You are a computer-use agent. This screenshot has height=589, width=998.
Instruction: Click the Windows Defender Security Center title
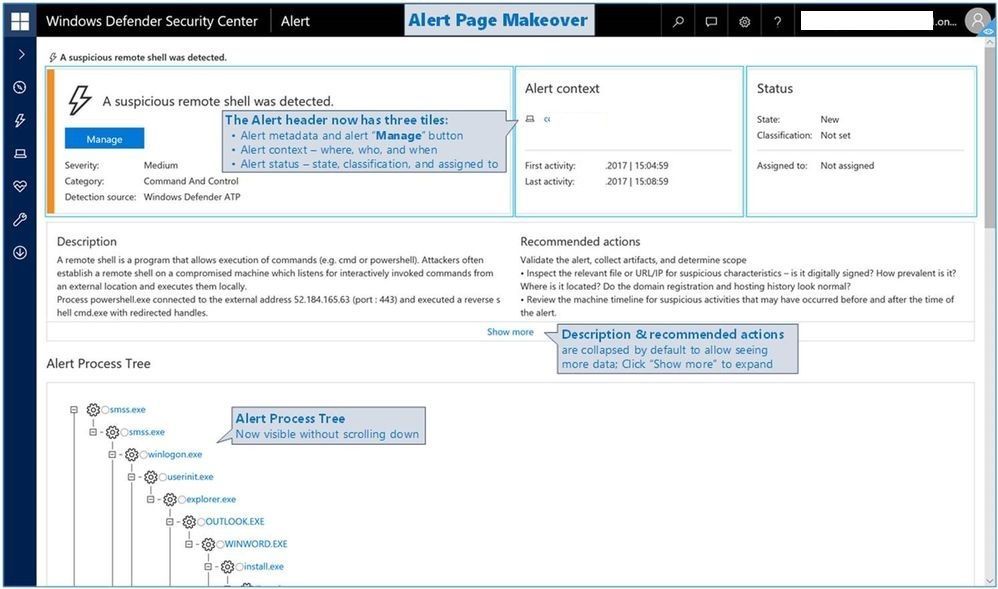pos(151,21)
